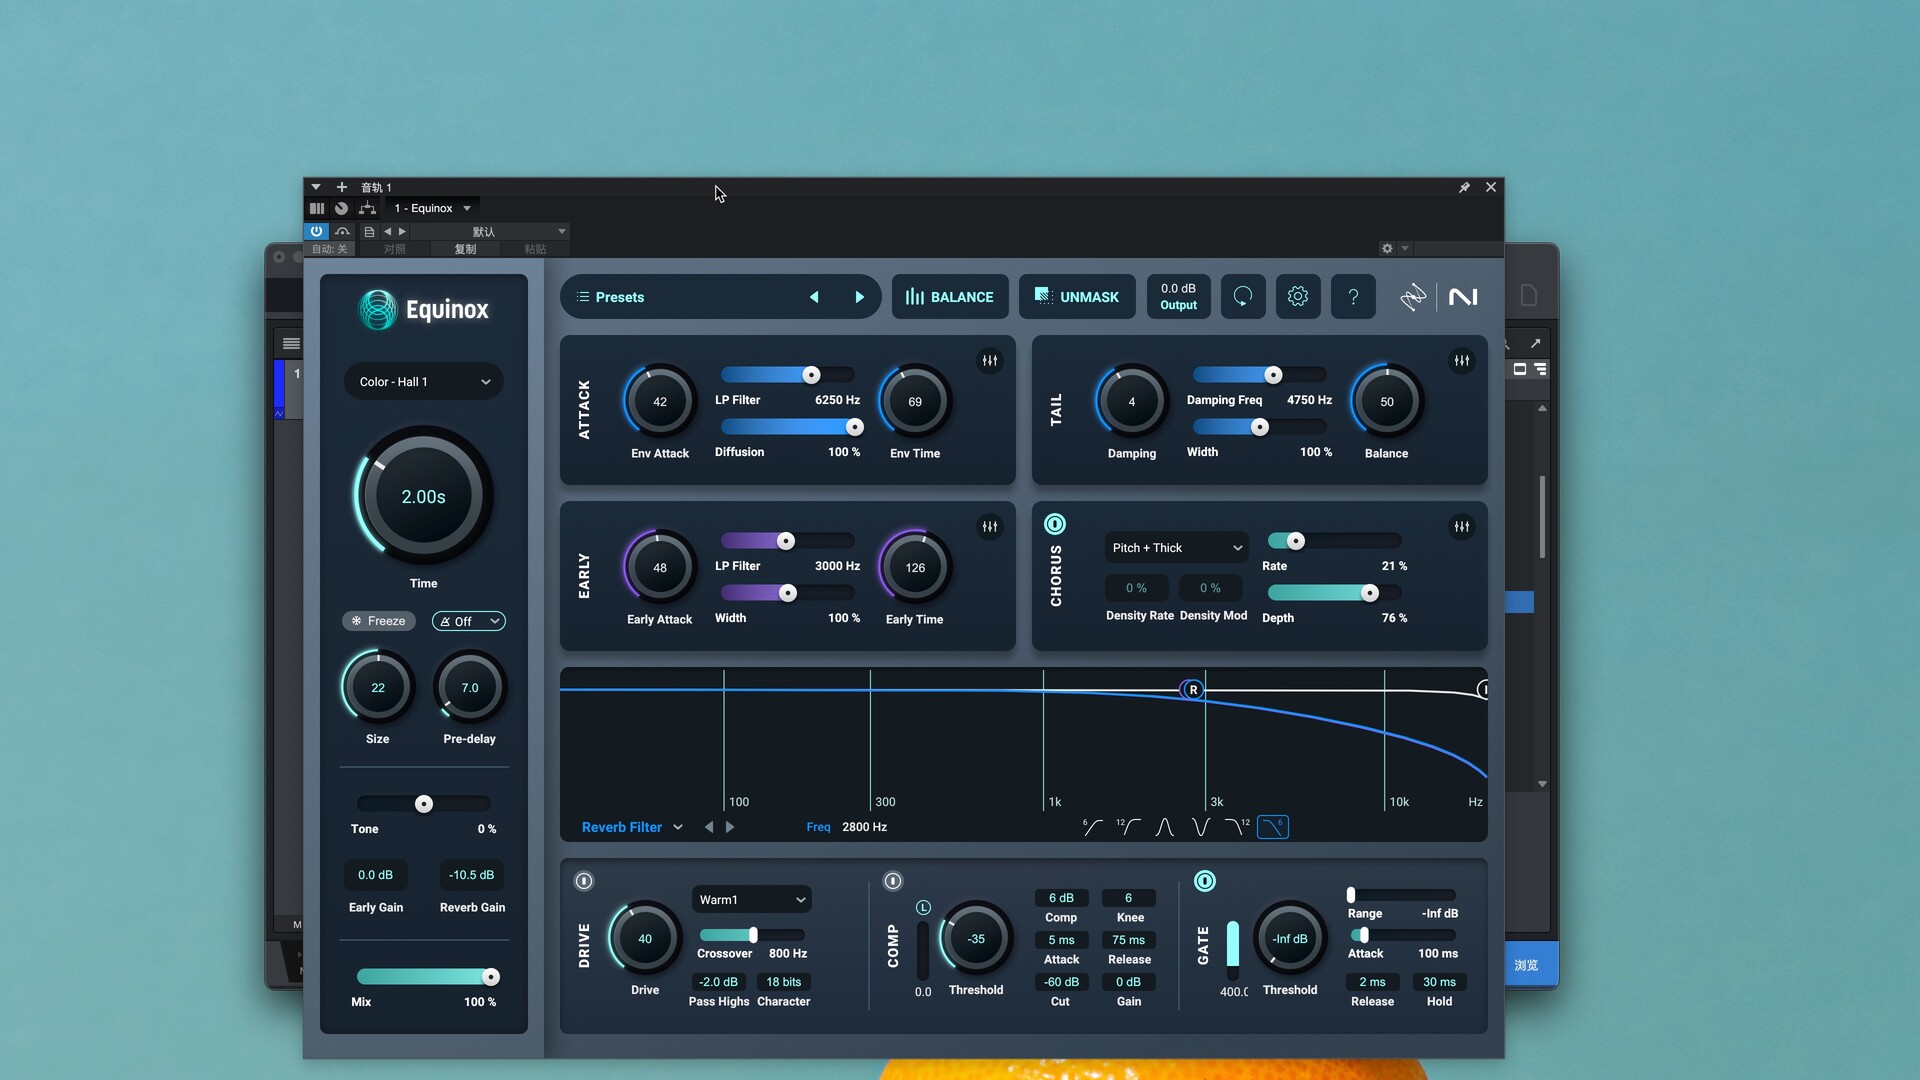Click the Tone slider handle
Viewport: 1920px width, 1080px height.
[x=424, y=805]
